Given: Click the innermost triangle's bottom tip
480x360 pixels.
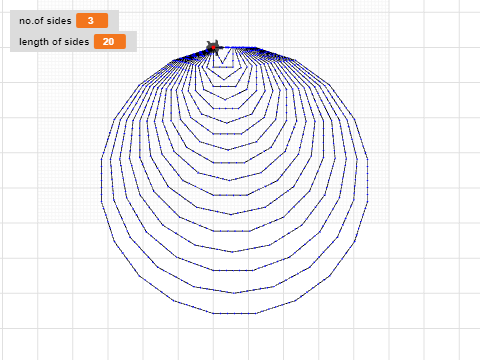Looking at the screenshot, I should (222, 63).
